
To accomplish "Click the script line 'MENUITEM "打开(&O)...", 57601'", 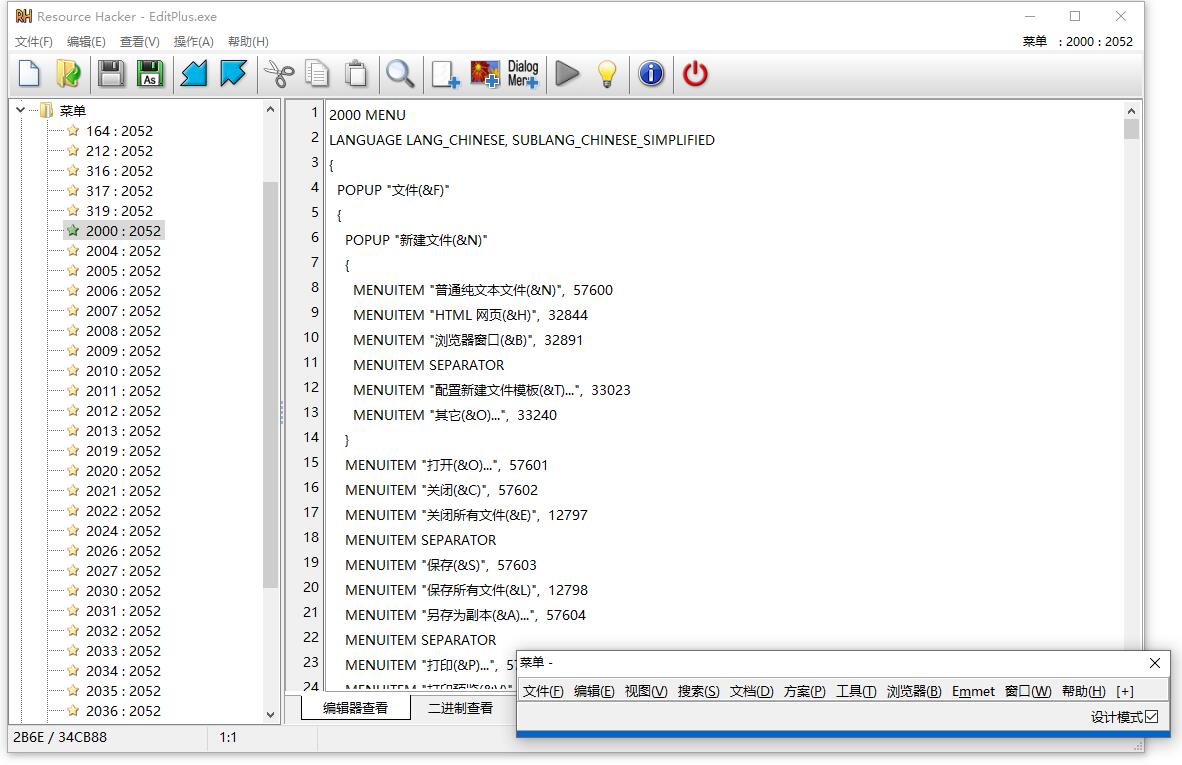I will (x=446, y=465).
